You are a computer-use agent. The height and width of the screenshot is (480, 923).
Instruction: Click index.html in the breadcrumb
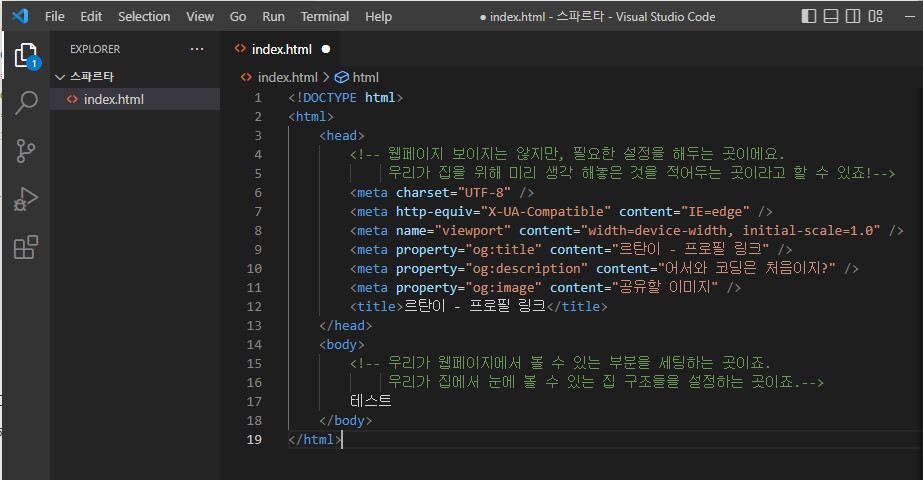pos(287,77)
